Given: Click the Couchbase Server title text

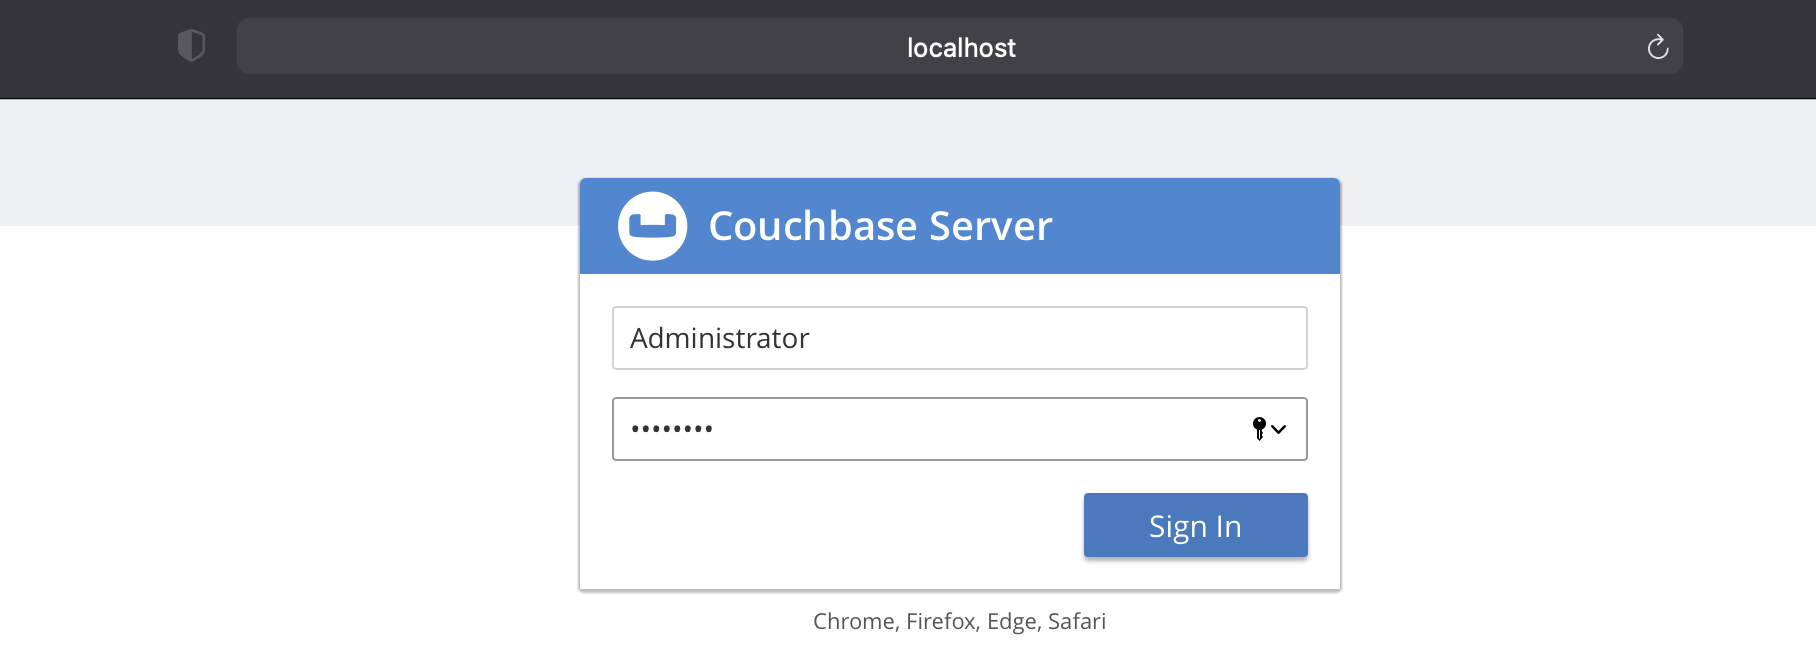Looking at the screenshot, I should click(880, 226).
